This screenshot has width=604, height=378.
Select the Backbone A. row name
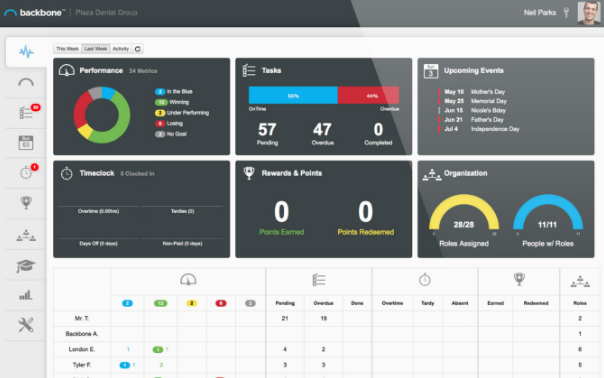click(82, 334)
